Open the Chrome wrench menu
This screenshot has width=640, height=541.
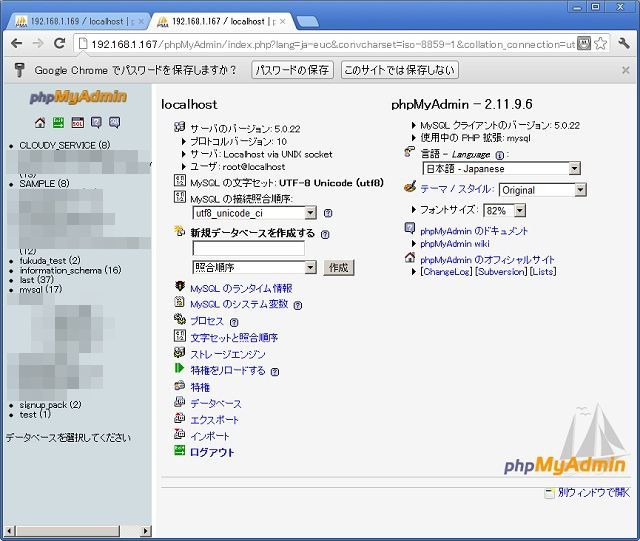tap(624, 43)
